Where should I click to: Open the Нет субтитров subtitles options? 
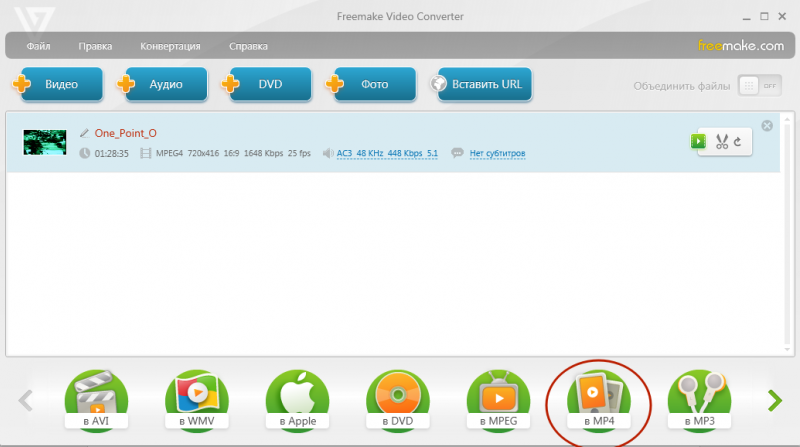point(497,153)
